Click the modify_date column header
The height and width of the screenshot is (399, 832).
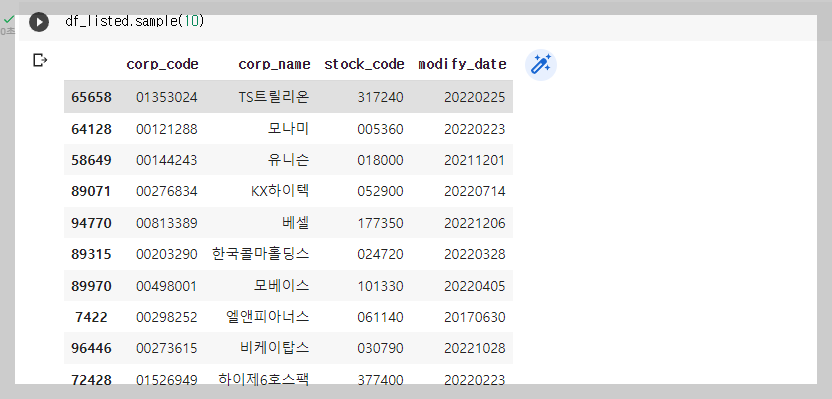(462, 65)
